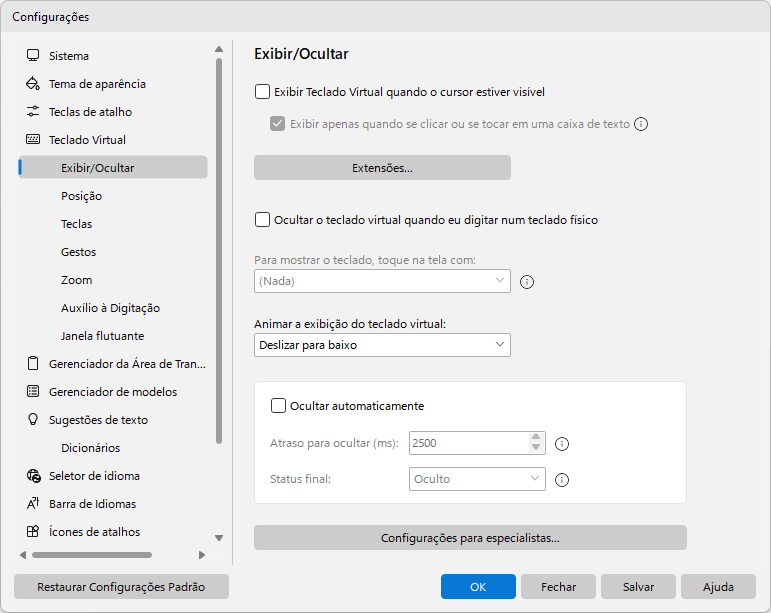
Task: Expand the Deslizar para baixo animation dropdown
Action: (x=382, y=345)
